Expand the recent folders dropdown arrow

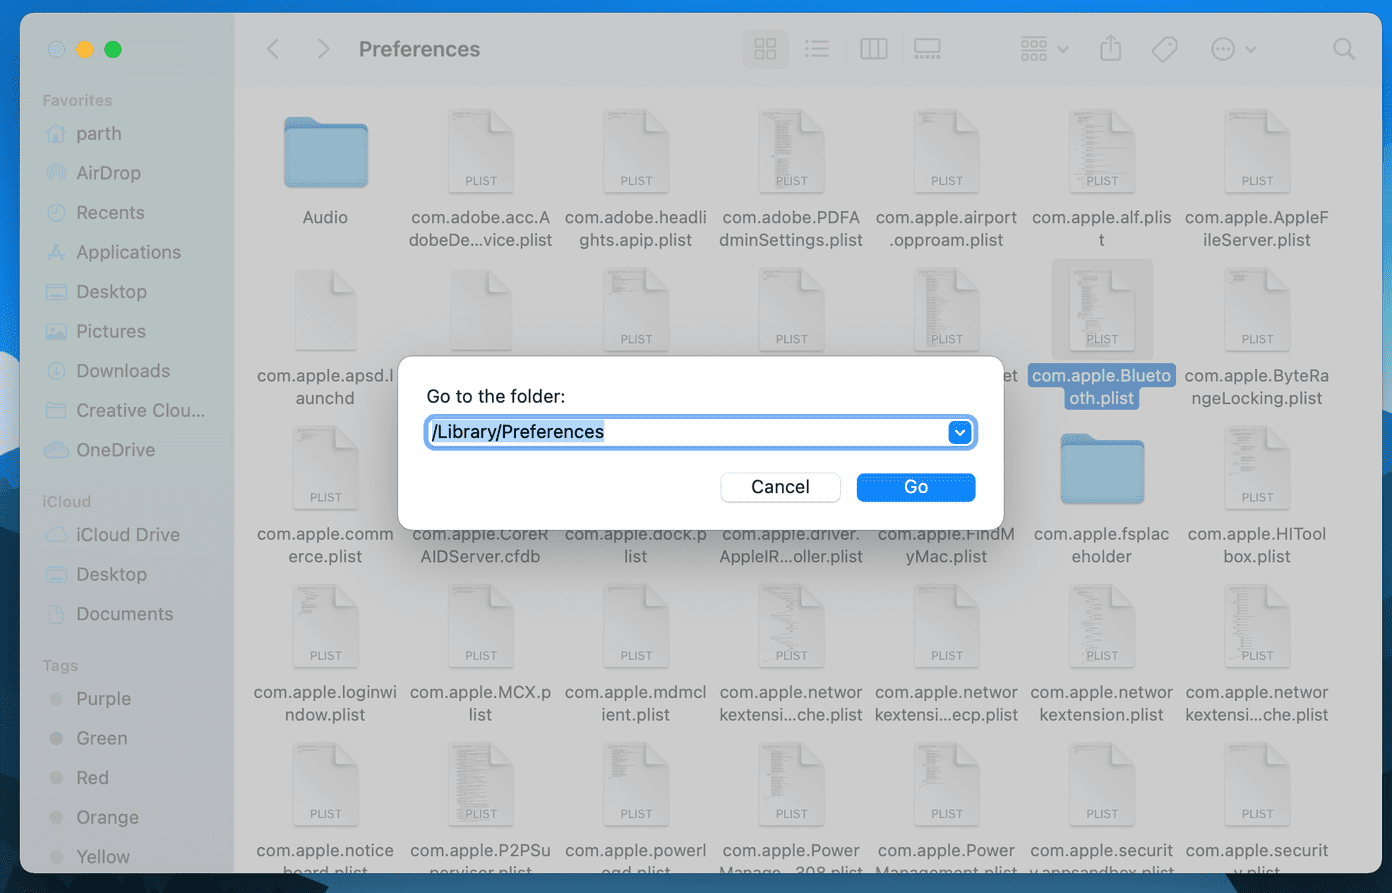960,432
